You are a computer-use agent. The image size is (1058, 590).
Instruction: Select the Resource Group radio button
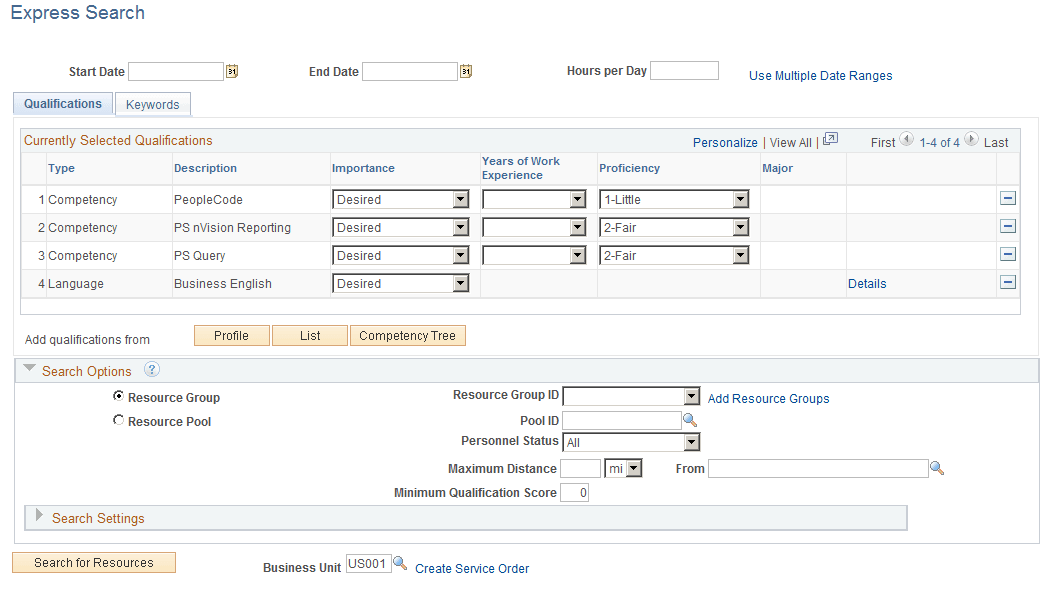(x=118, y=396)
